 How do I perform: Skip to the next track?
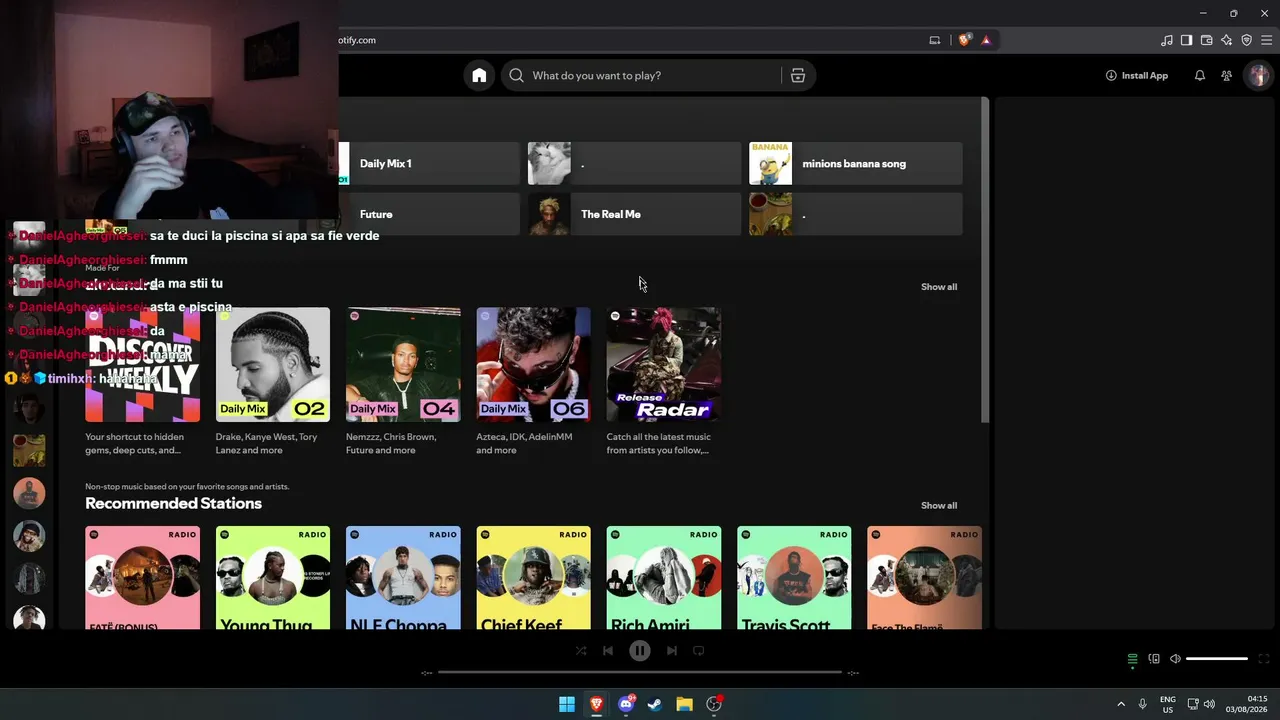pos(672,650)
